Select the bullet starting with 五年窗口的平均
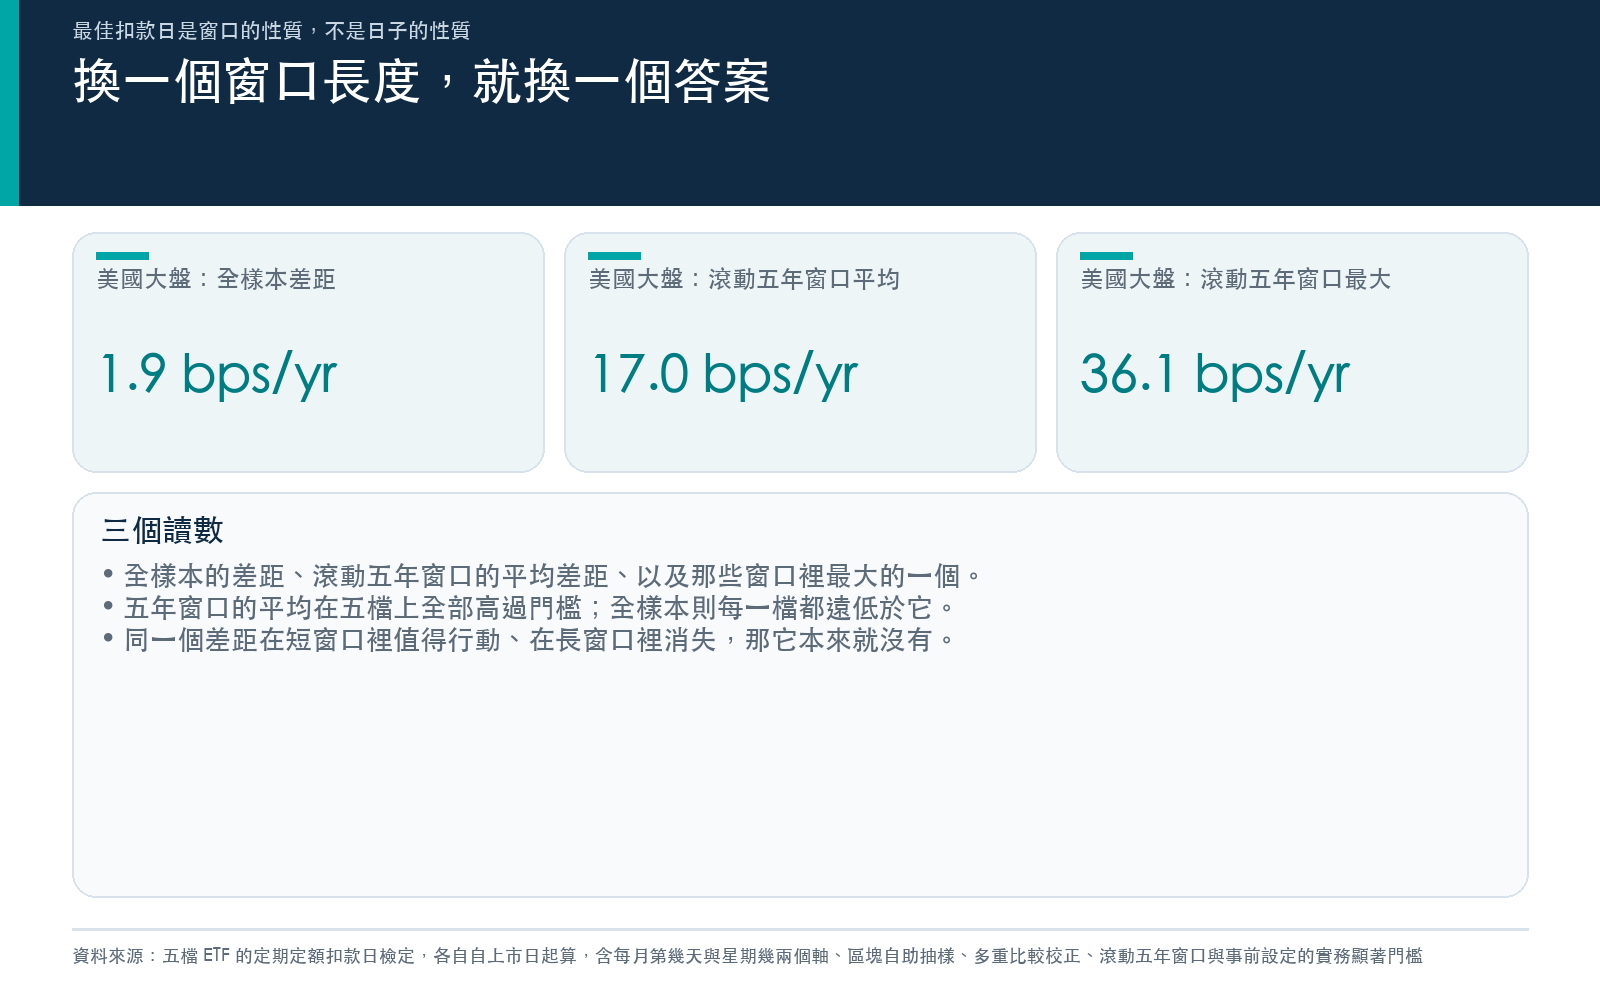Image resolution: width=1600 pixels, height=1000 pixels. pos(529,608)
